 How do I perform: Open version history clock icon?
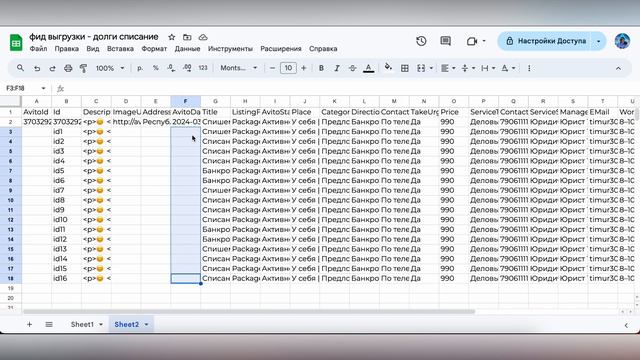[421, 41]
